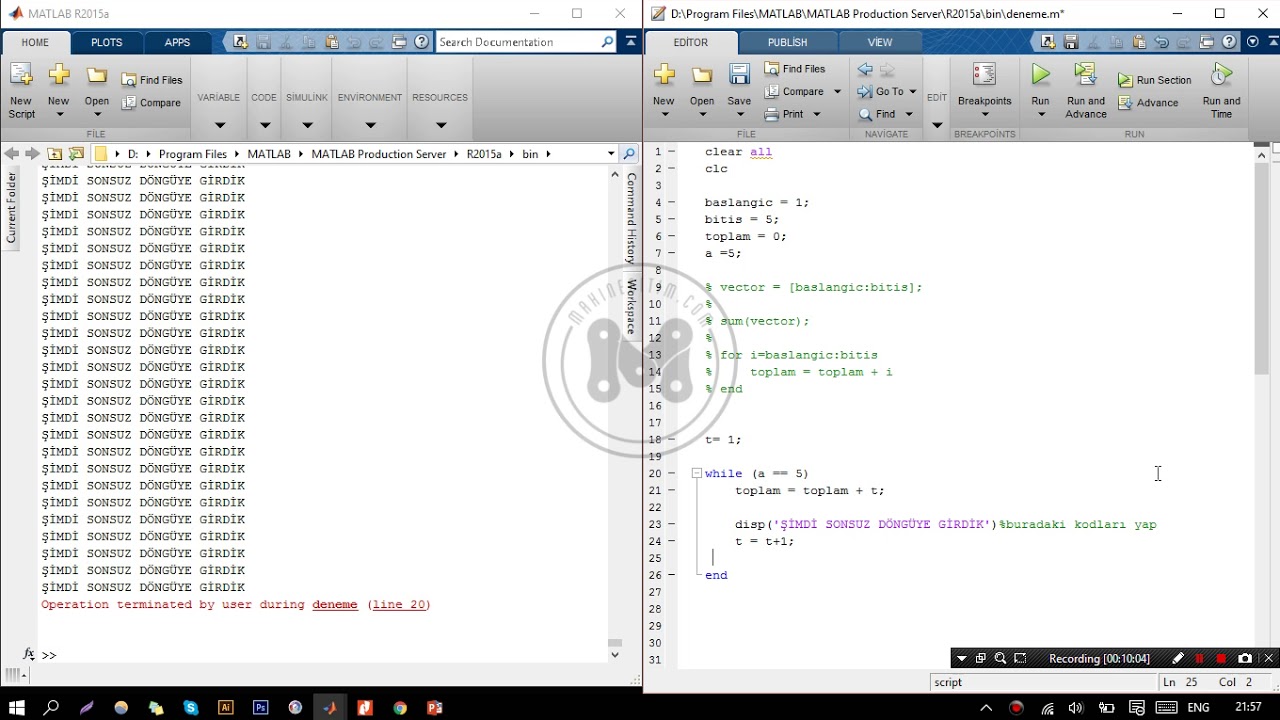1280x720 pixels.
Task: Open the Find Files tool in Home tab
Action: tap(152, 80)
